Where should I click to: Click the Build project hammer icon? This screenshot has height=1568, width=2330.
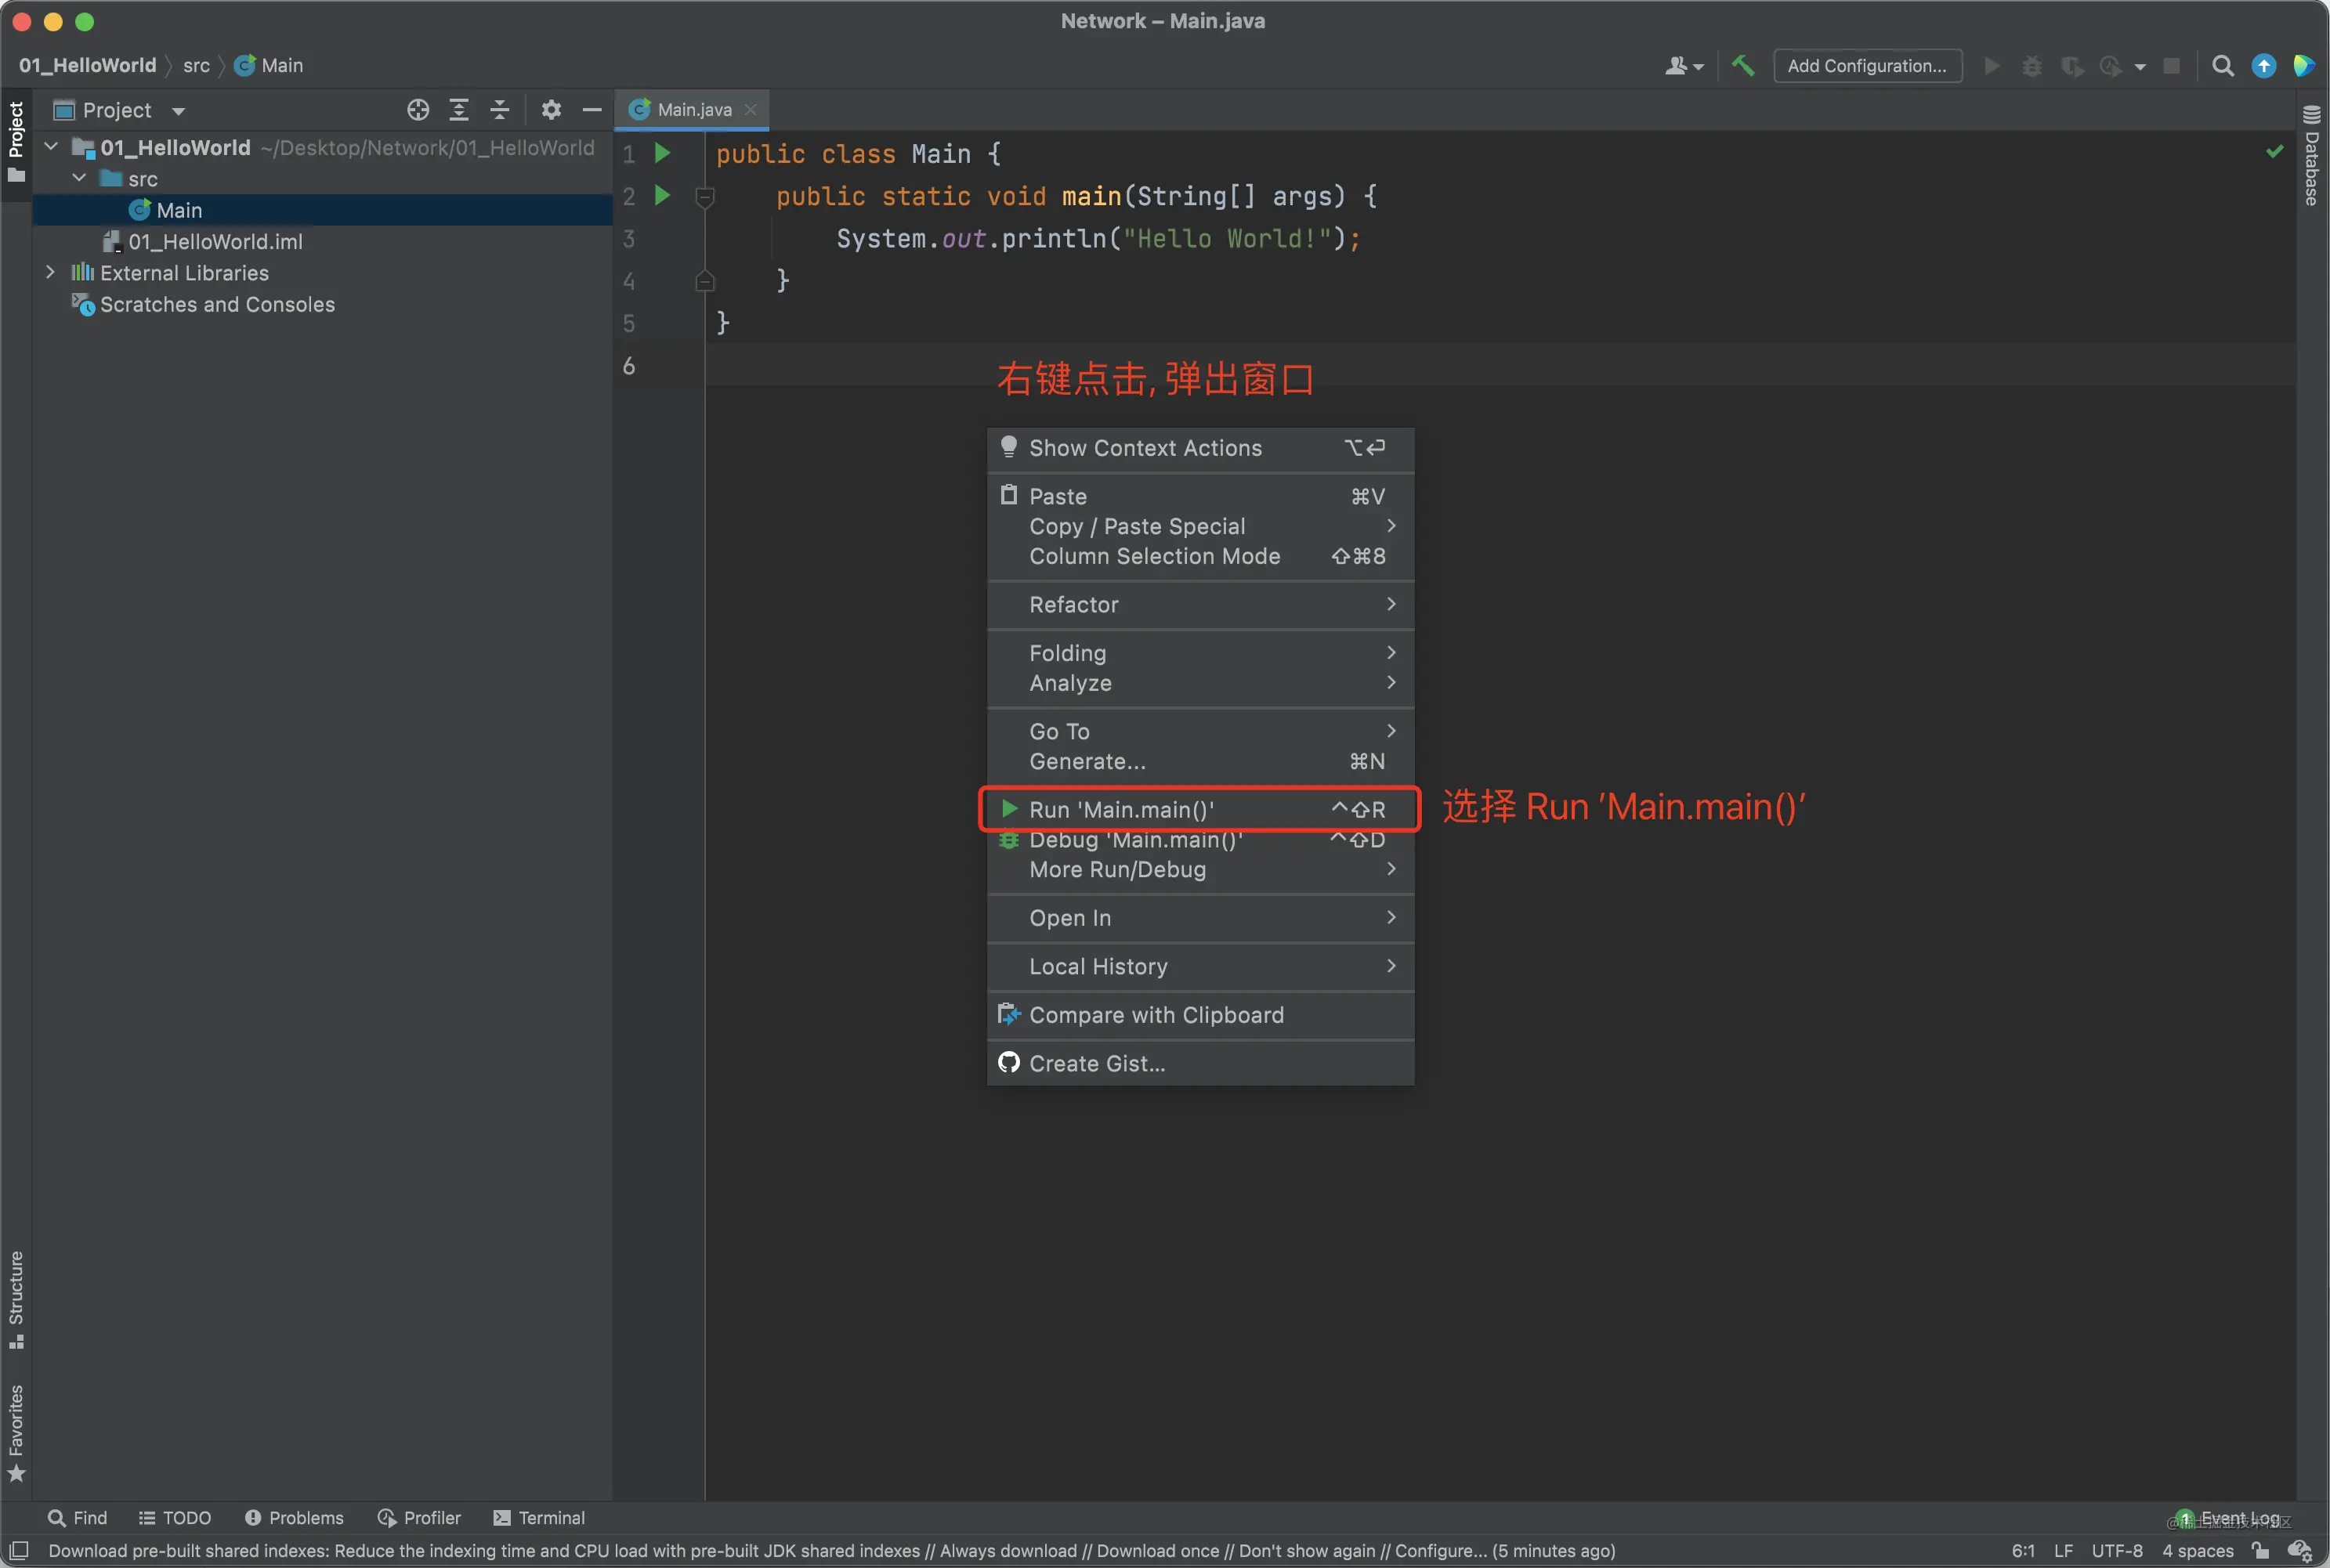click(1743, 65)
